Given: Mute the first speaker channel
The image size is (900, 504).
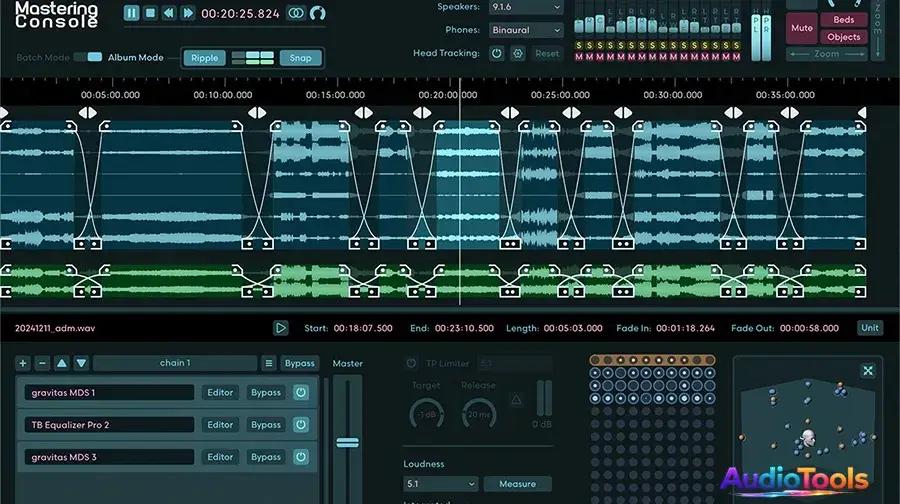Looking at the screenshot, I should click(x=579, y=56).
